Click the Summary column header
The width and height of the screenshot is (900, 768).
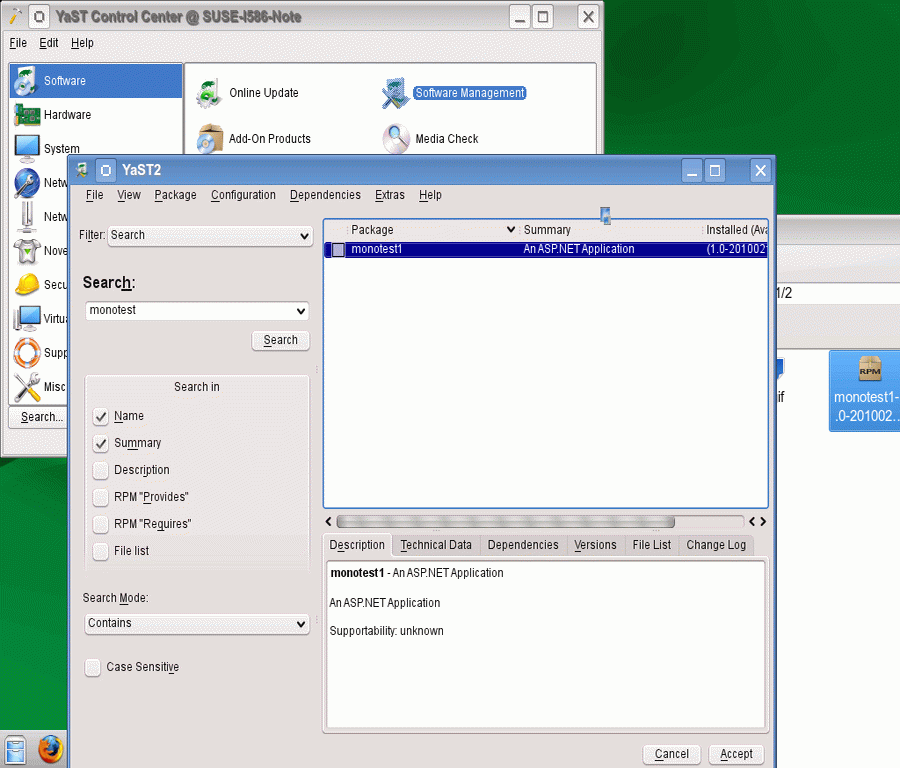point(610,230)
